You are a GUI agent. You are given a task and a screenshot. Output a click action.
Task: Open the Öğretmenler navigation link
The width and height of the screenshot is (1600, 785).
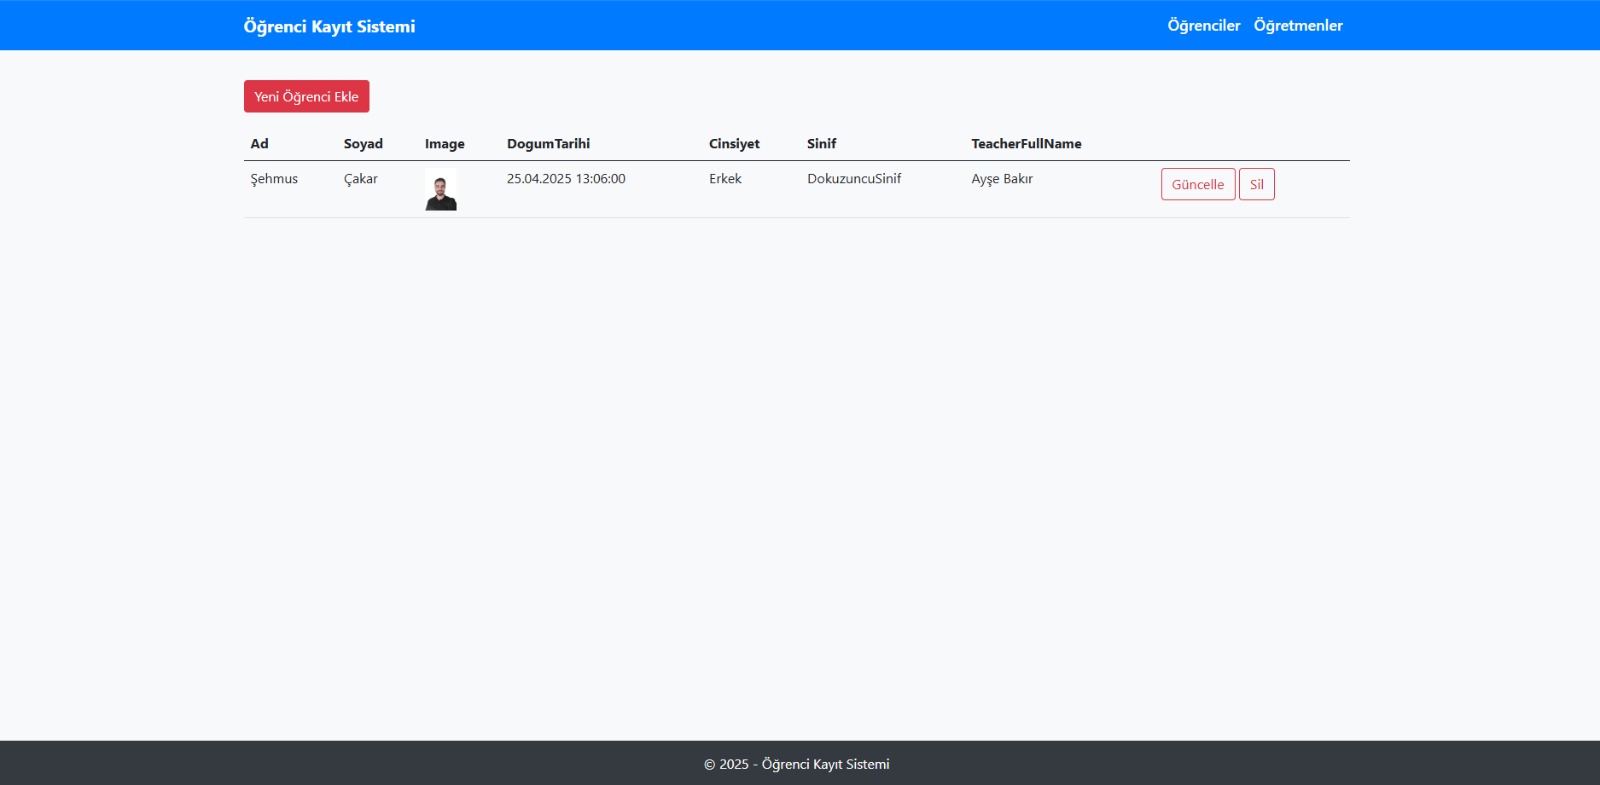[1297, 26]
